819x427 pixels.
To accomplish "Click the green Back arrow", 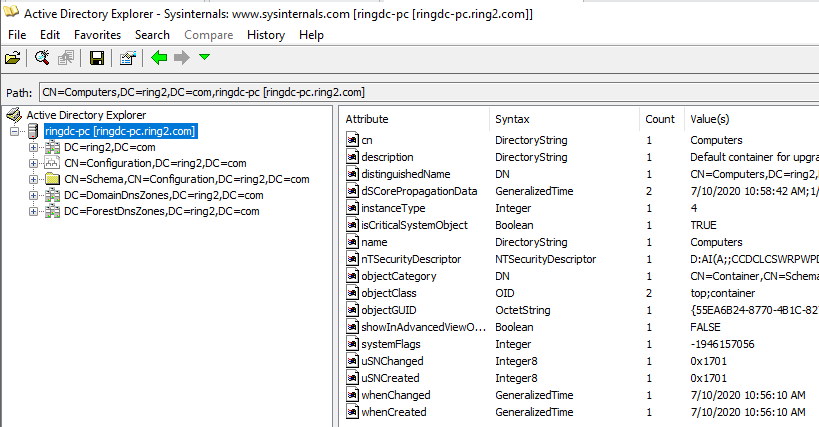I will (159, 59).
